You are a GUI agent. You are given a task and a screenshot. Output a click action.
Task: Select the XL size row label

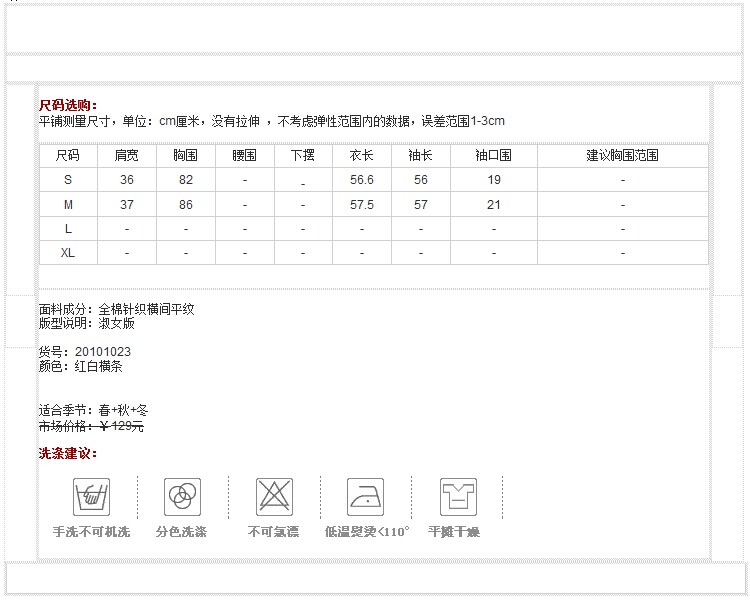point(68,253)
